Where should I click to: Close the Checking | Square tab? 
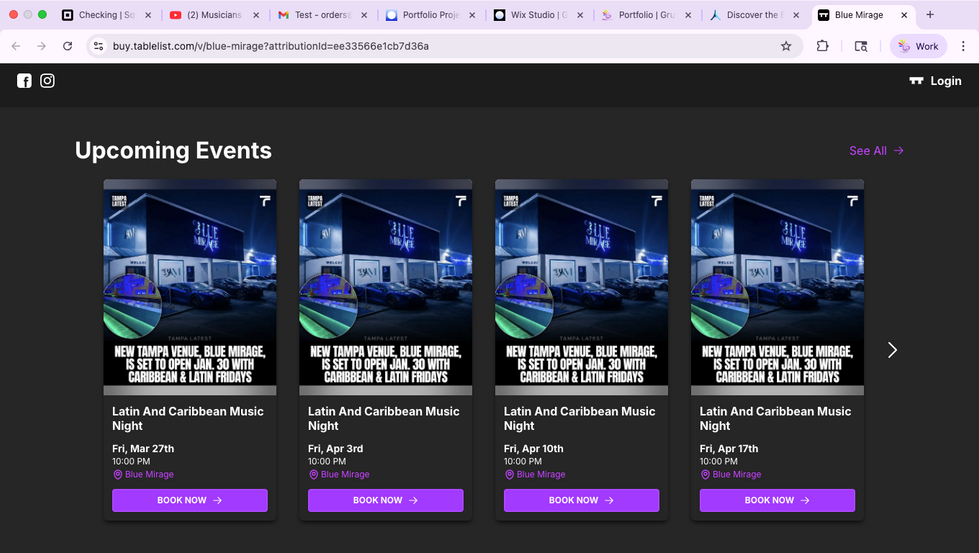click(x=148, y=15)
